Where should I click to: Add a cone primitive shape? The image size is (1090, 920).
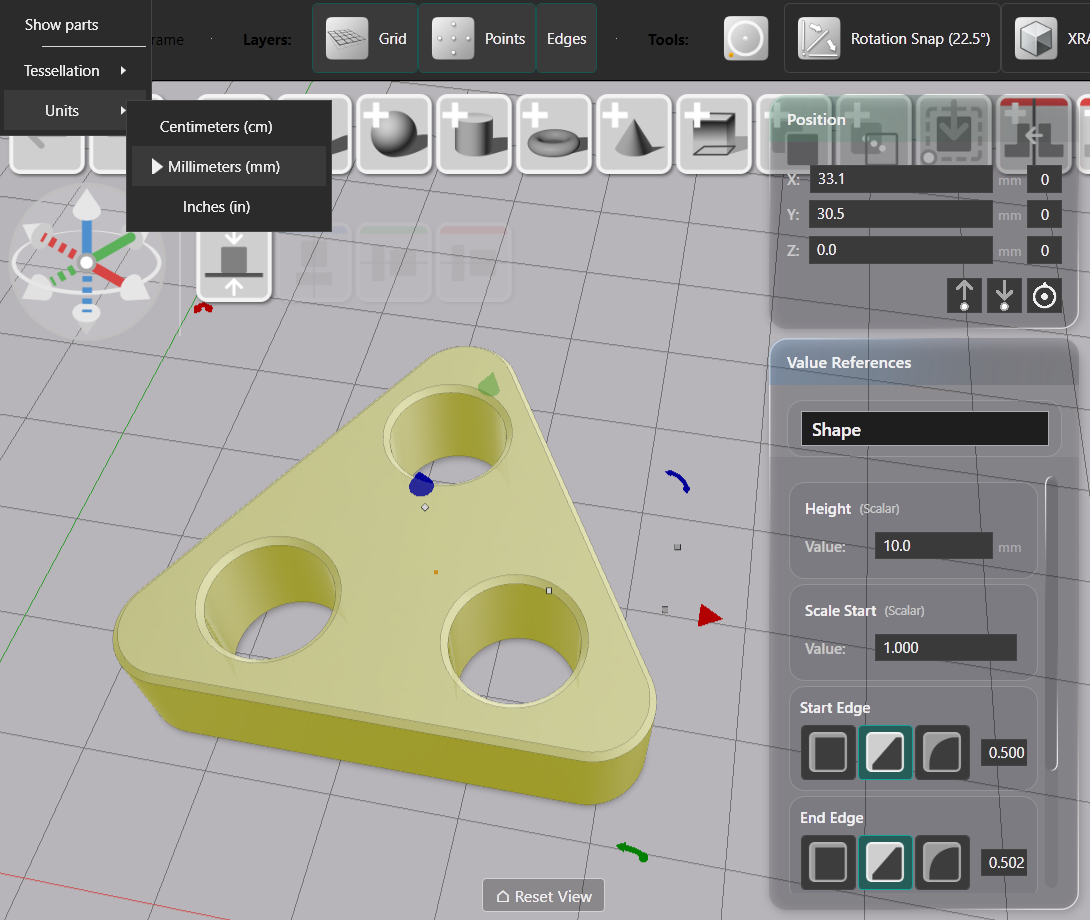pos(632,133)
